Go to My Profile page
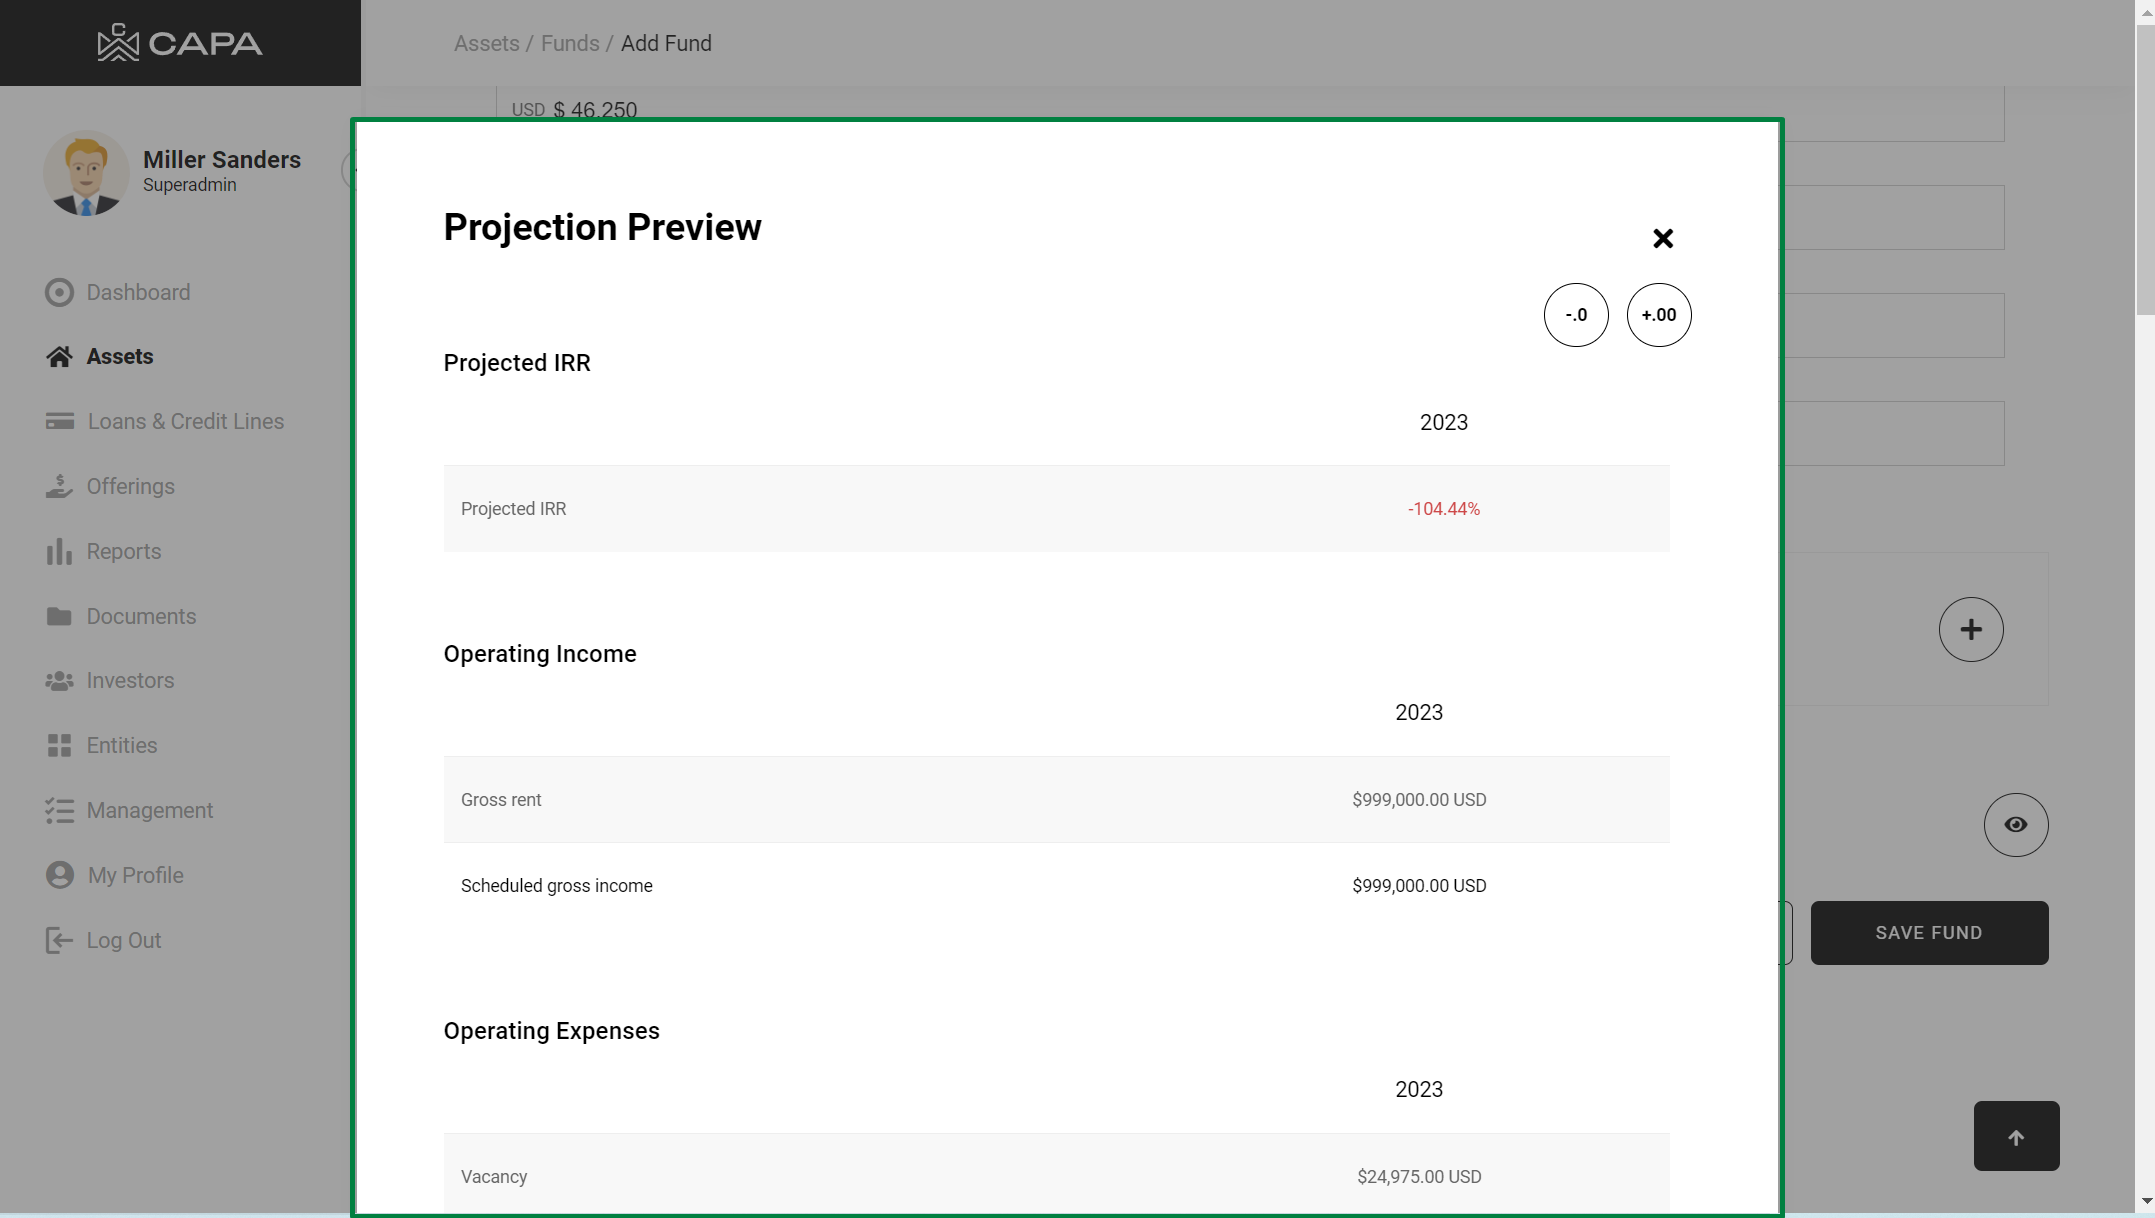 coord(135,876)
